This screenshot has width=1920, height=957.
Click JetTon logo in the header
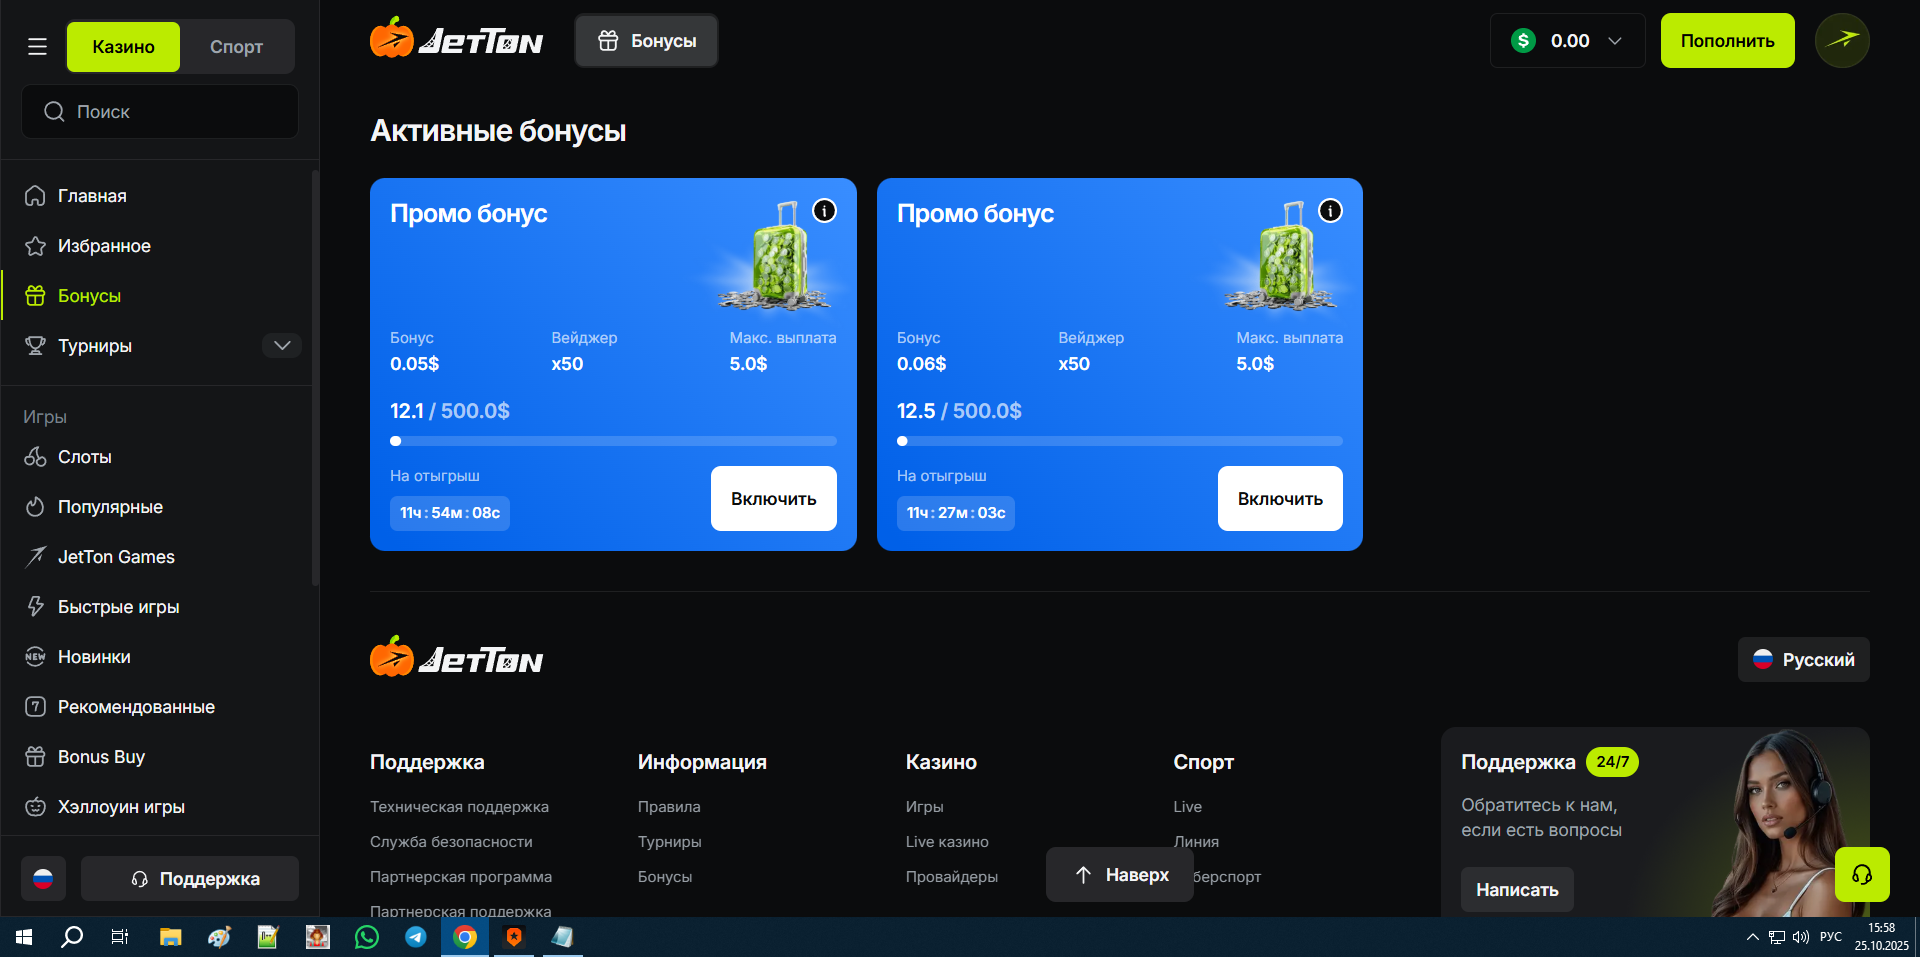coord(457,41)
